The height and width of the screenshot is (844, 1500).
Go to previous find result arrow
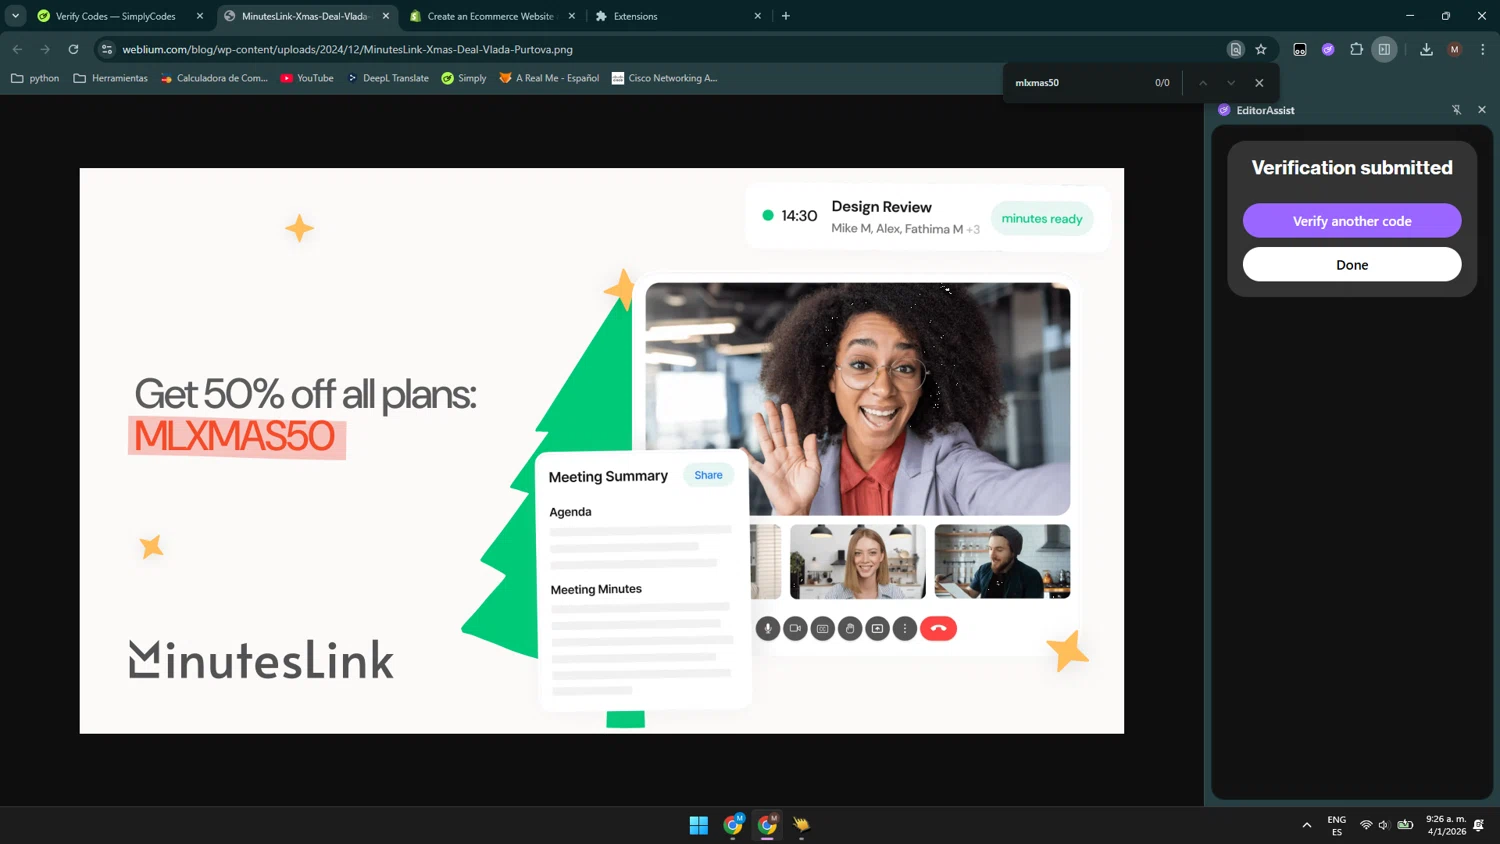click(x=1203, y=83)
